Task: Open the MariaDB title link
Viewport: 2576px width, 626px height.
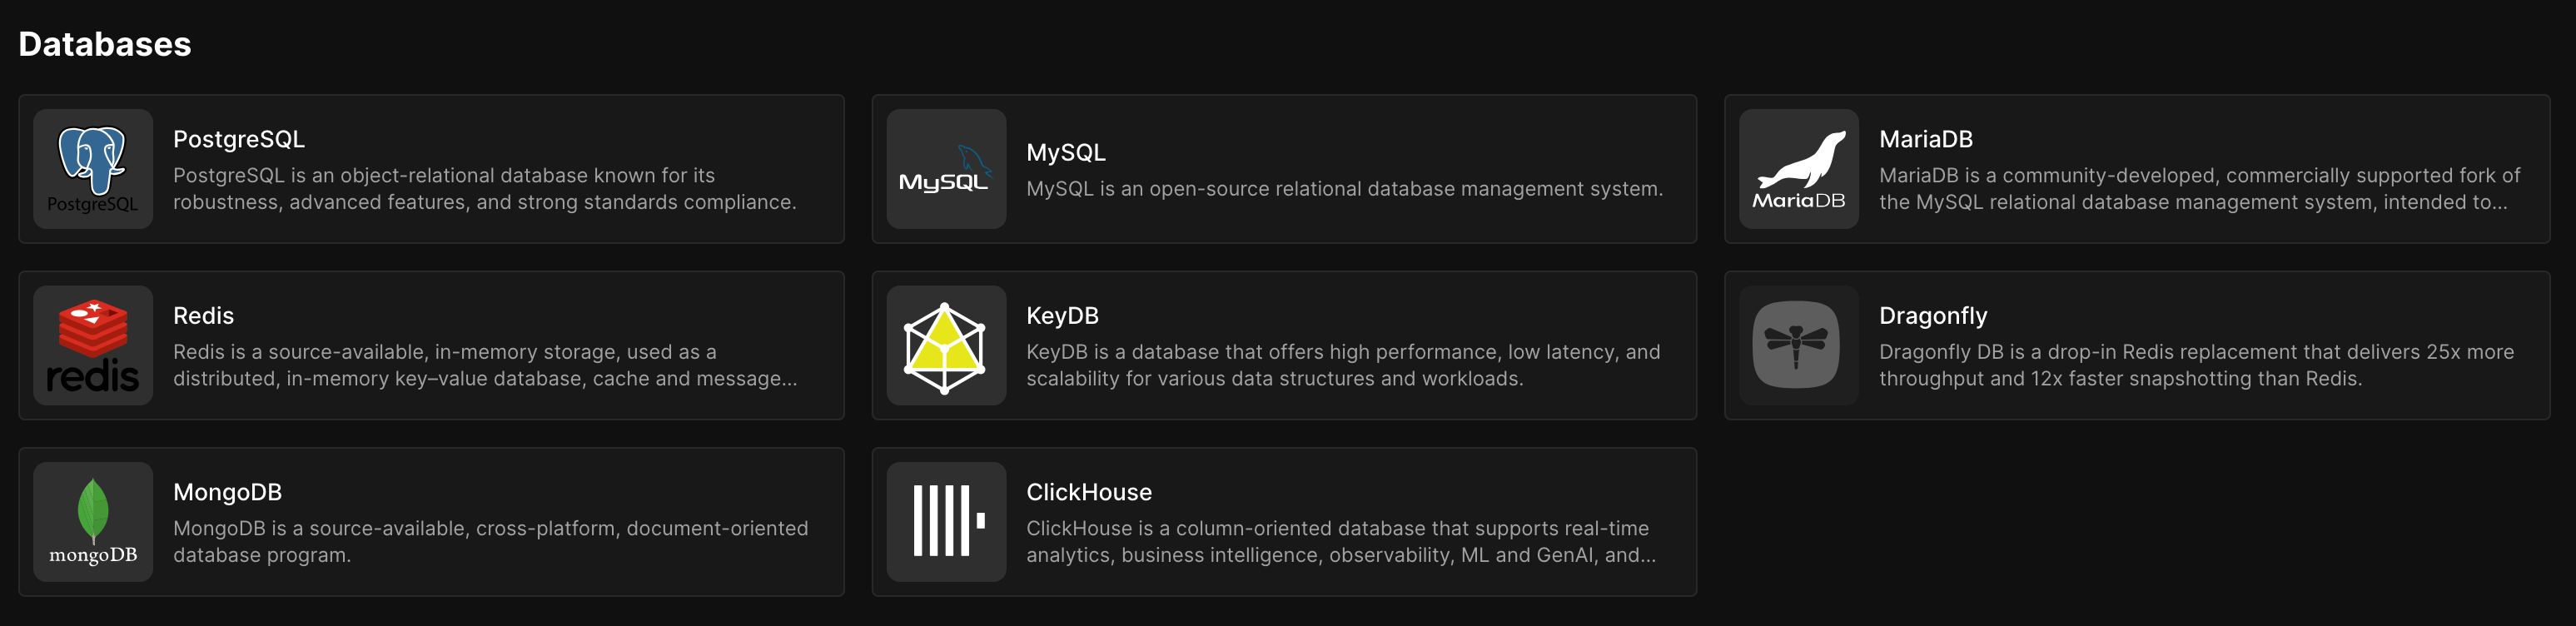Action: pyautogui.click(x=1925, y=139)
